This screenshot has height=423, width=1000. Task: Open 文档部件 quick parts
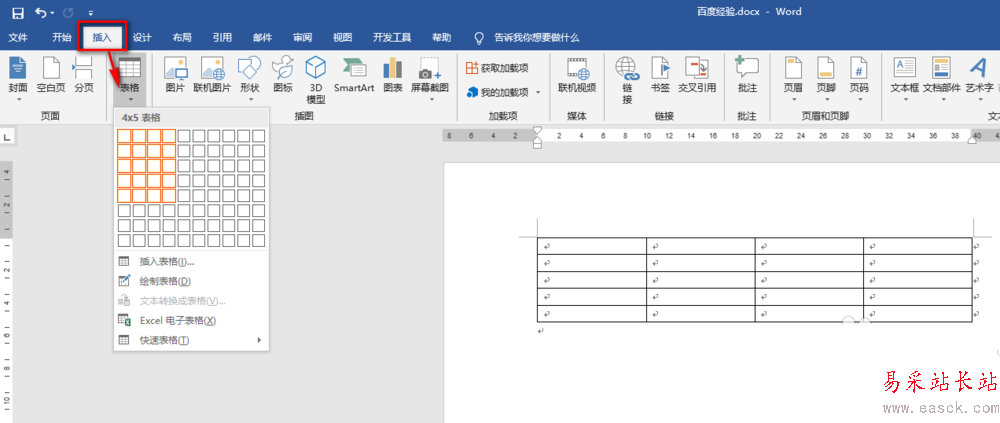coord(941,79)
